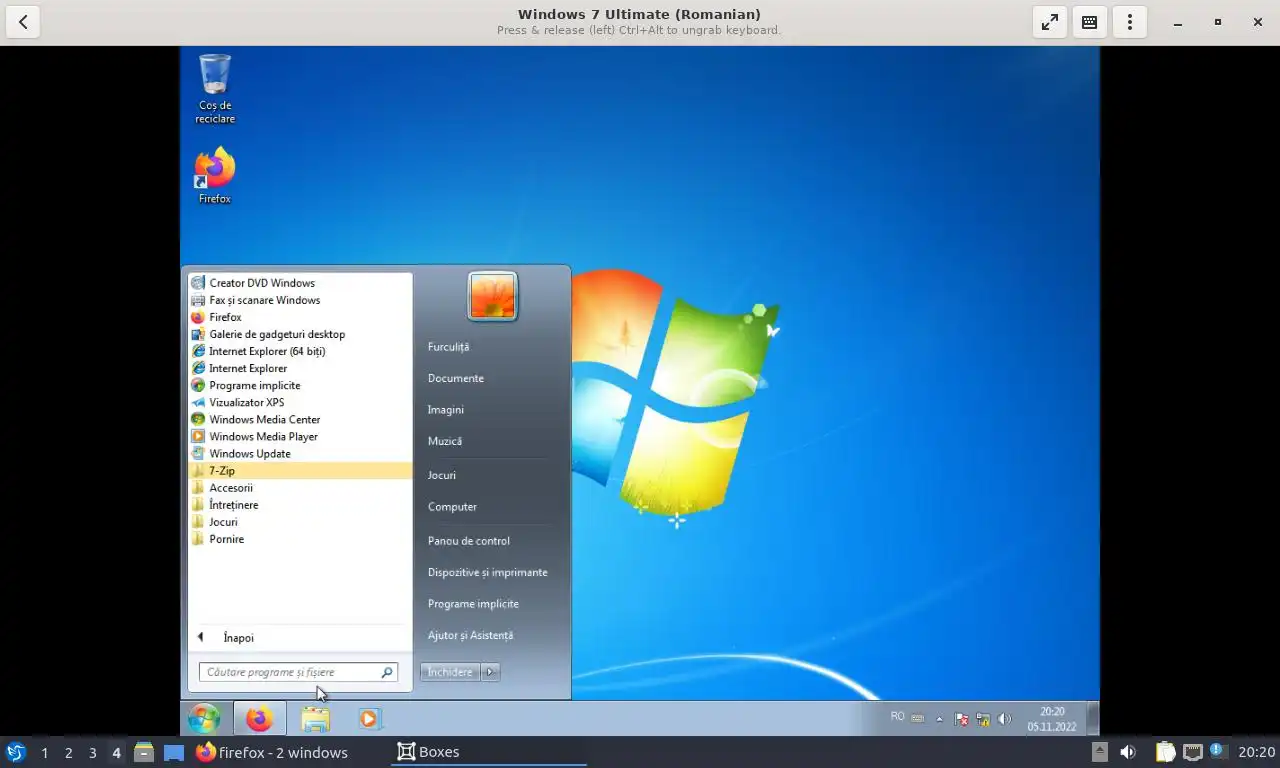Expand the 7-Zip folder
Screen dimensions: 1280x768
[x=300, y=470]
